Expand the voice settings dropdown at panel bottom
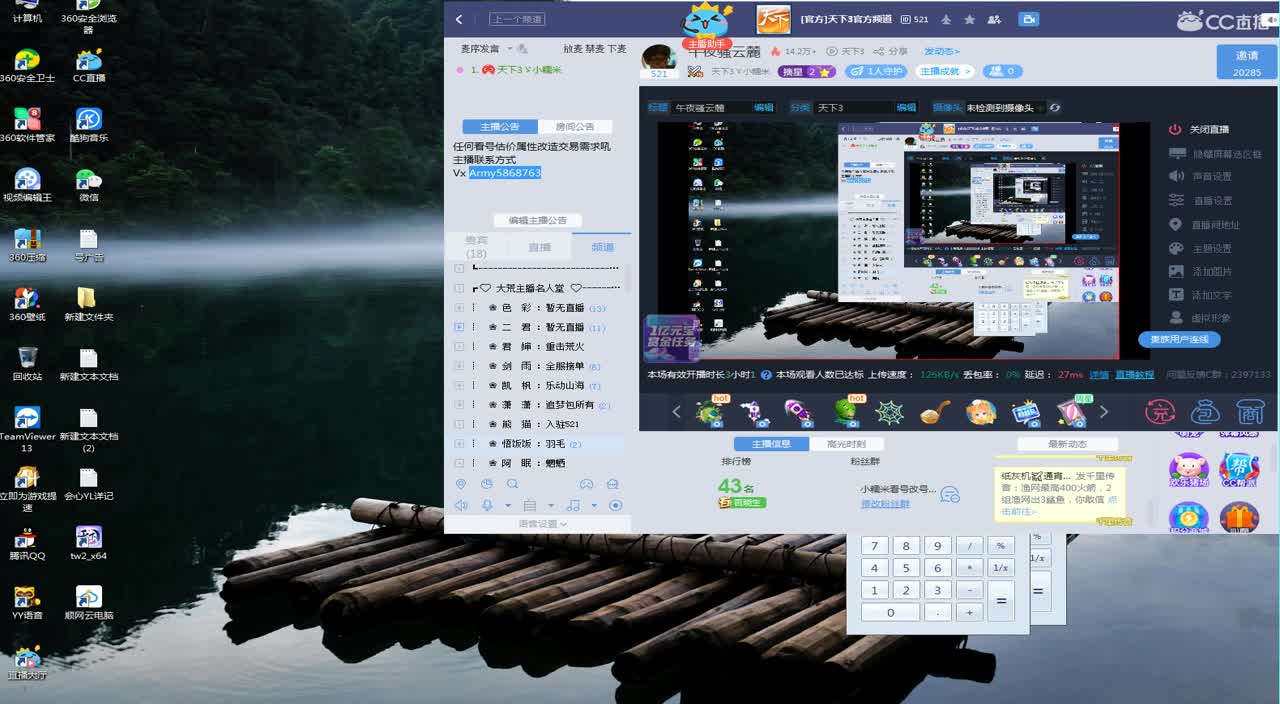The width and height of the screenshot is (1280, 704). click(543, 524)
